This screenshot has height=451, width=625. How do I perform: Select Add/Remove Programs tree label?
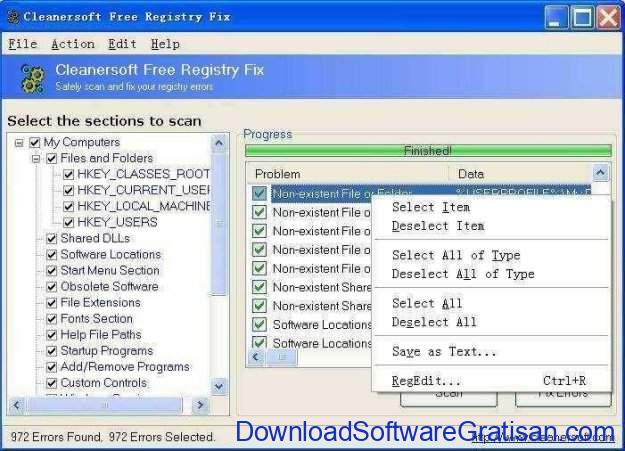125,367
